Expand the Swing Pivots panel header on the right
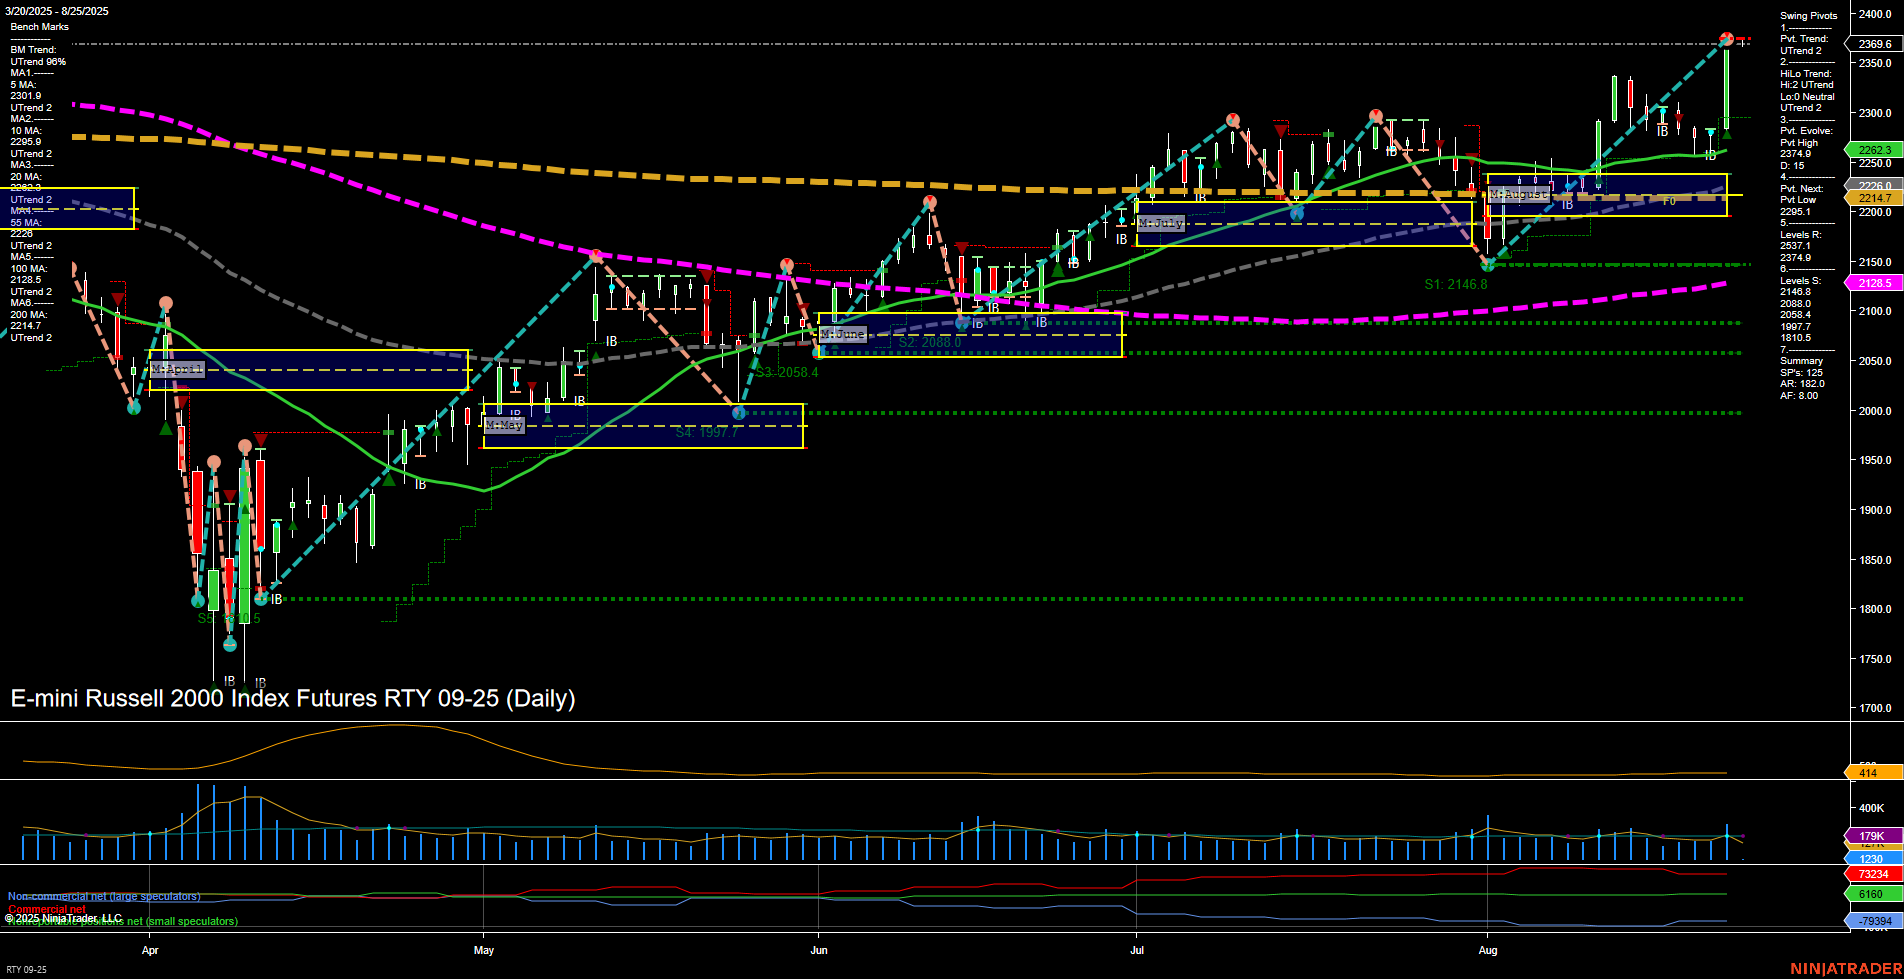This screenshot has width=1904, height=979. click(x=1807, y=15)
